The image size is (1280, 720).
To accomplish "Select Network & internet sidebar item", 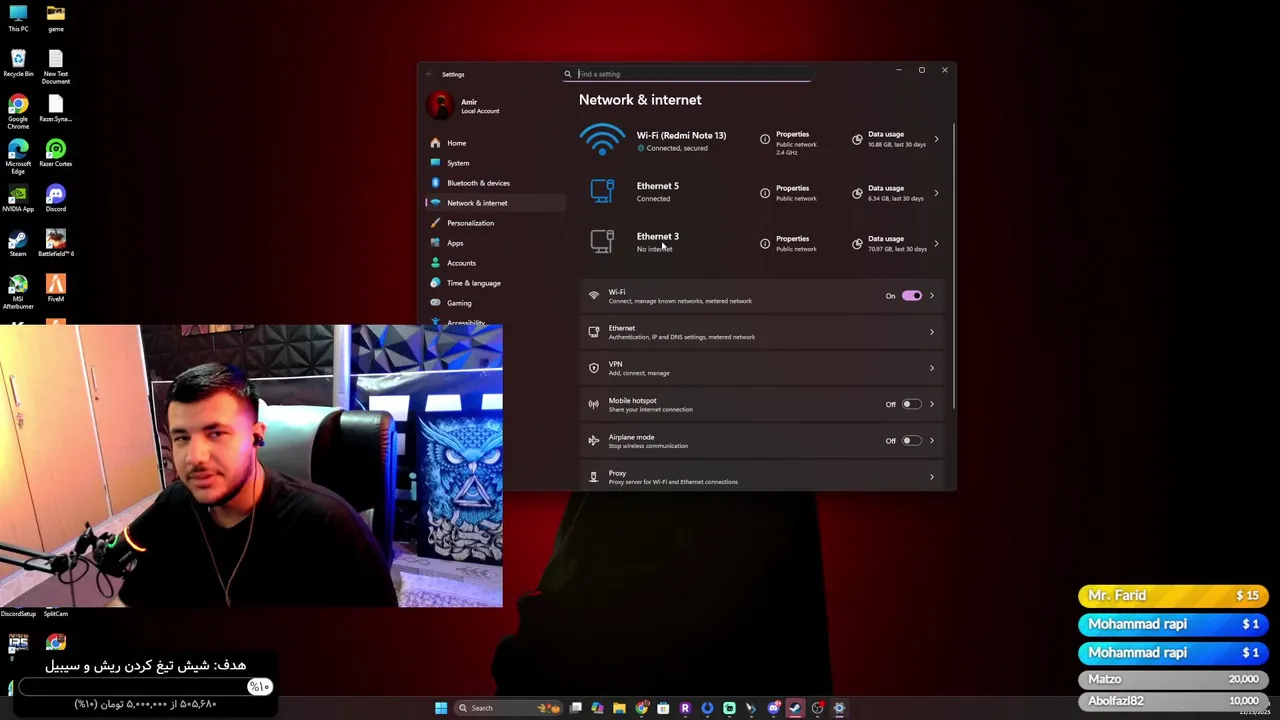I will click(496, 203).
